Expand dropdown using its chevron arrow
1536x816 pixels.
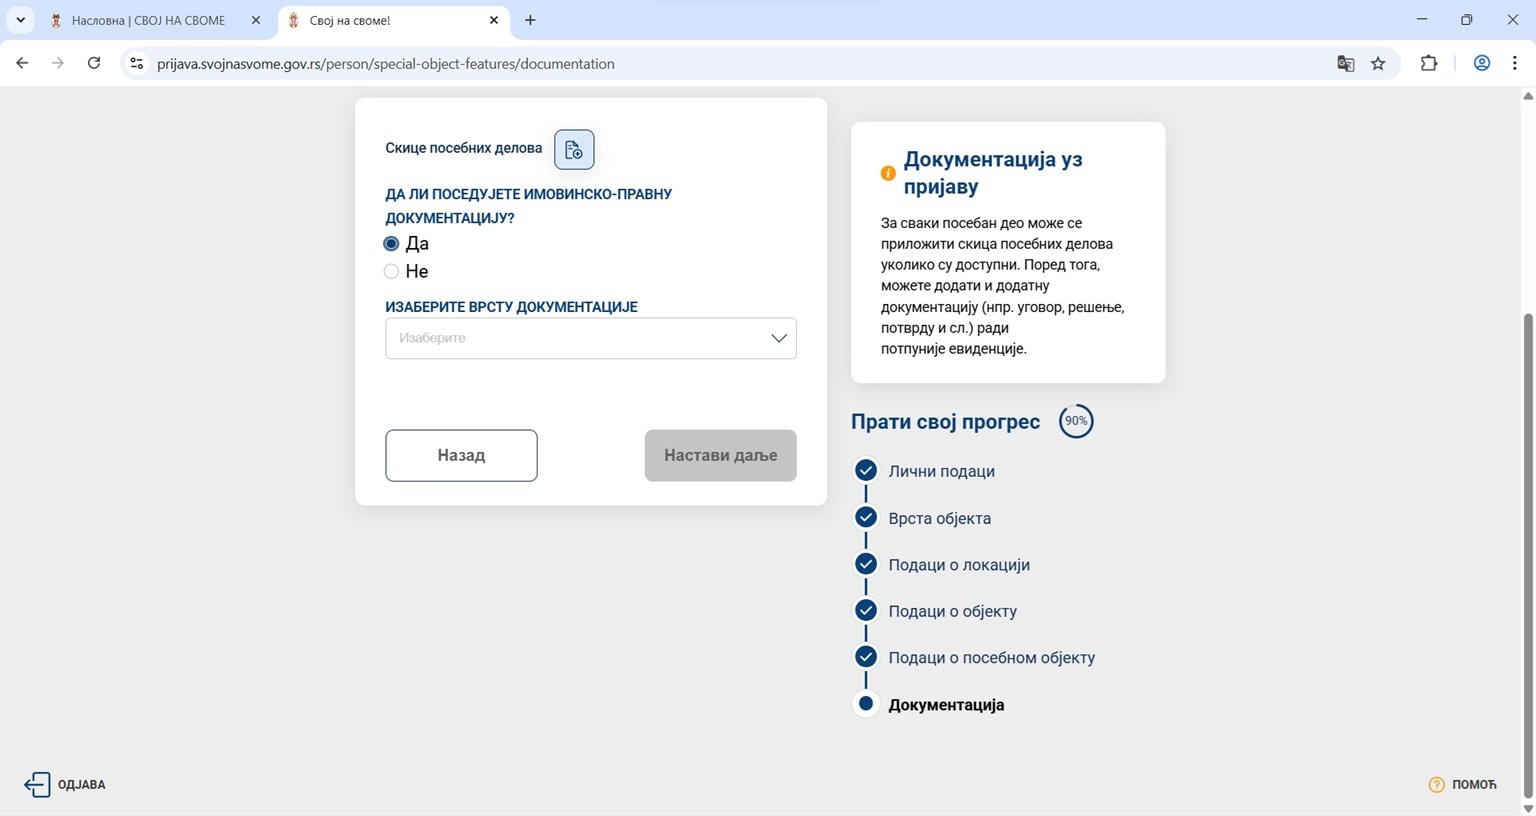tap(779, 338)
